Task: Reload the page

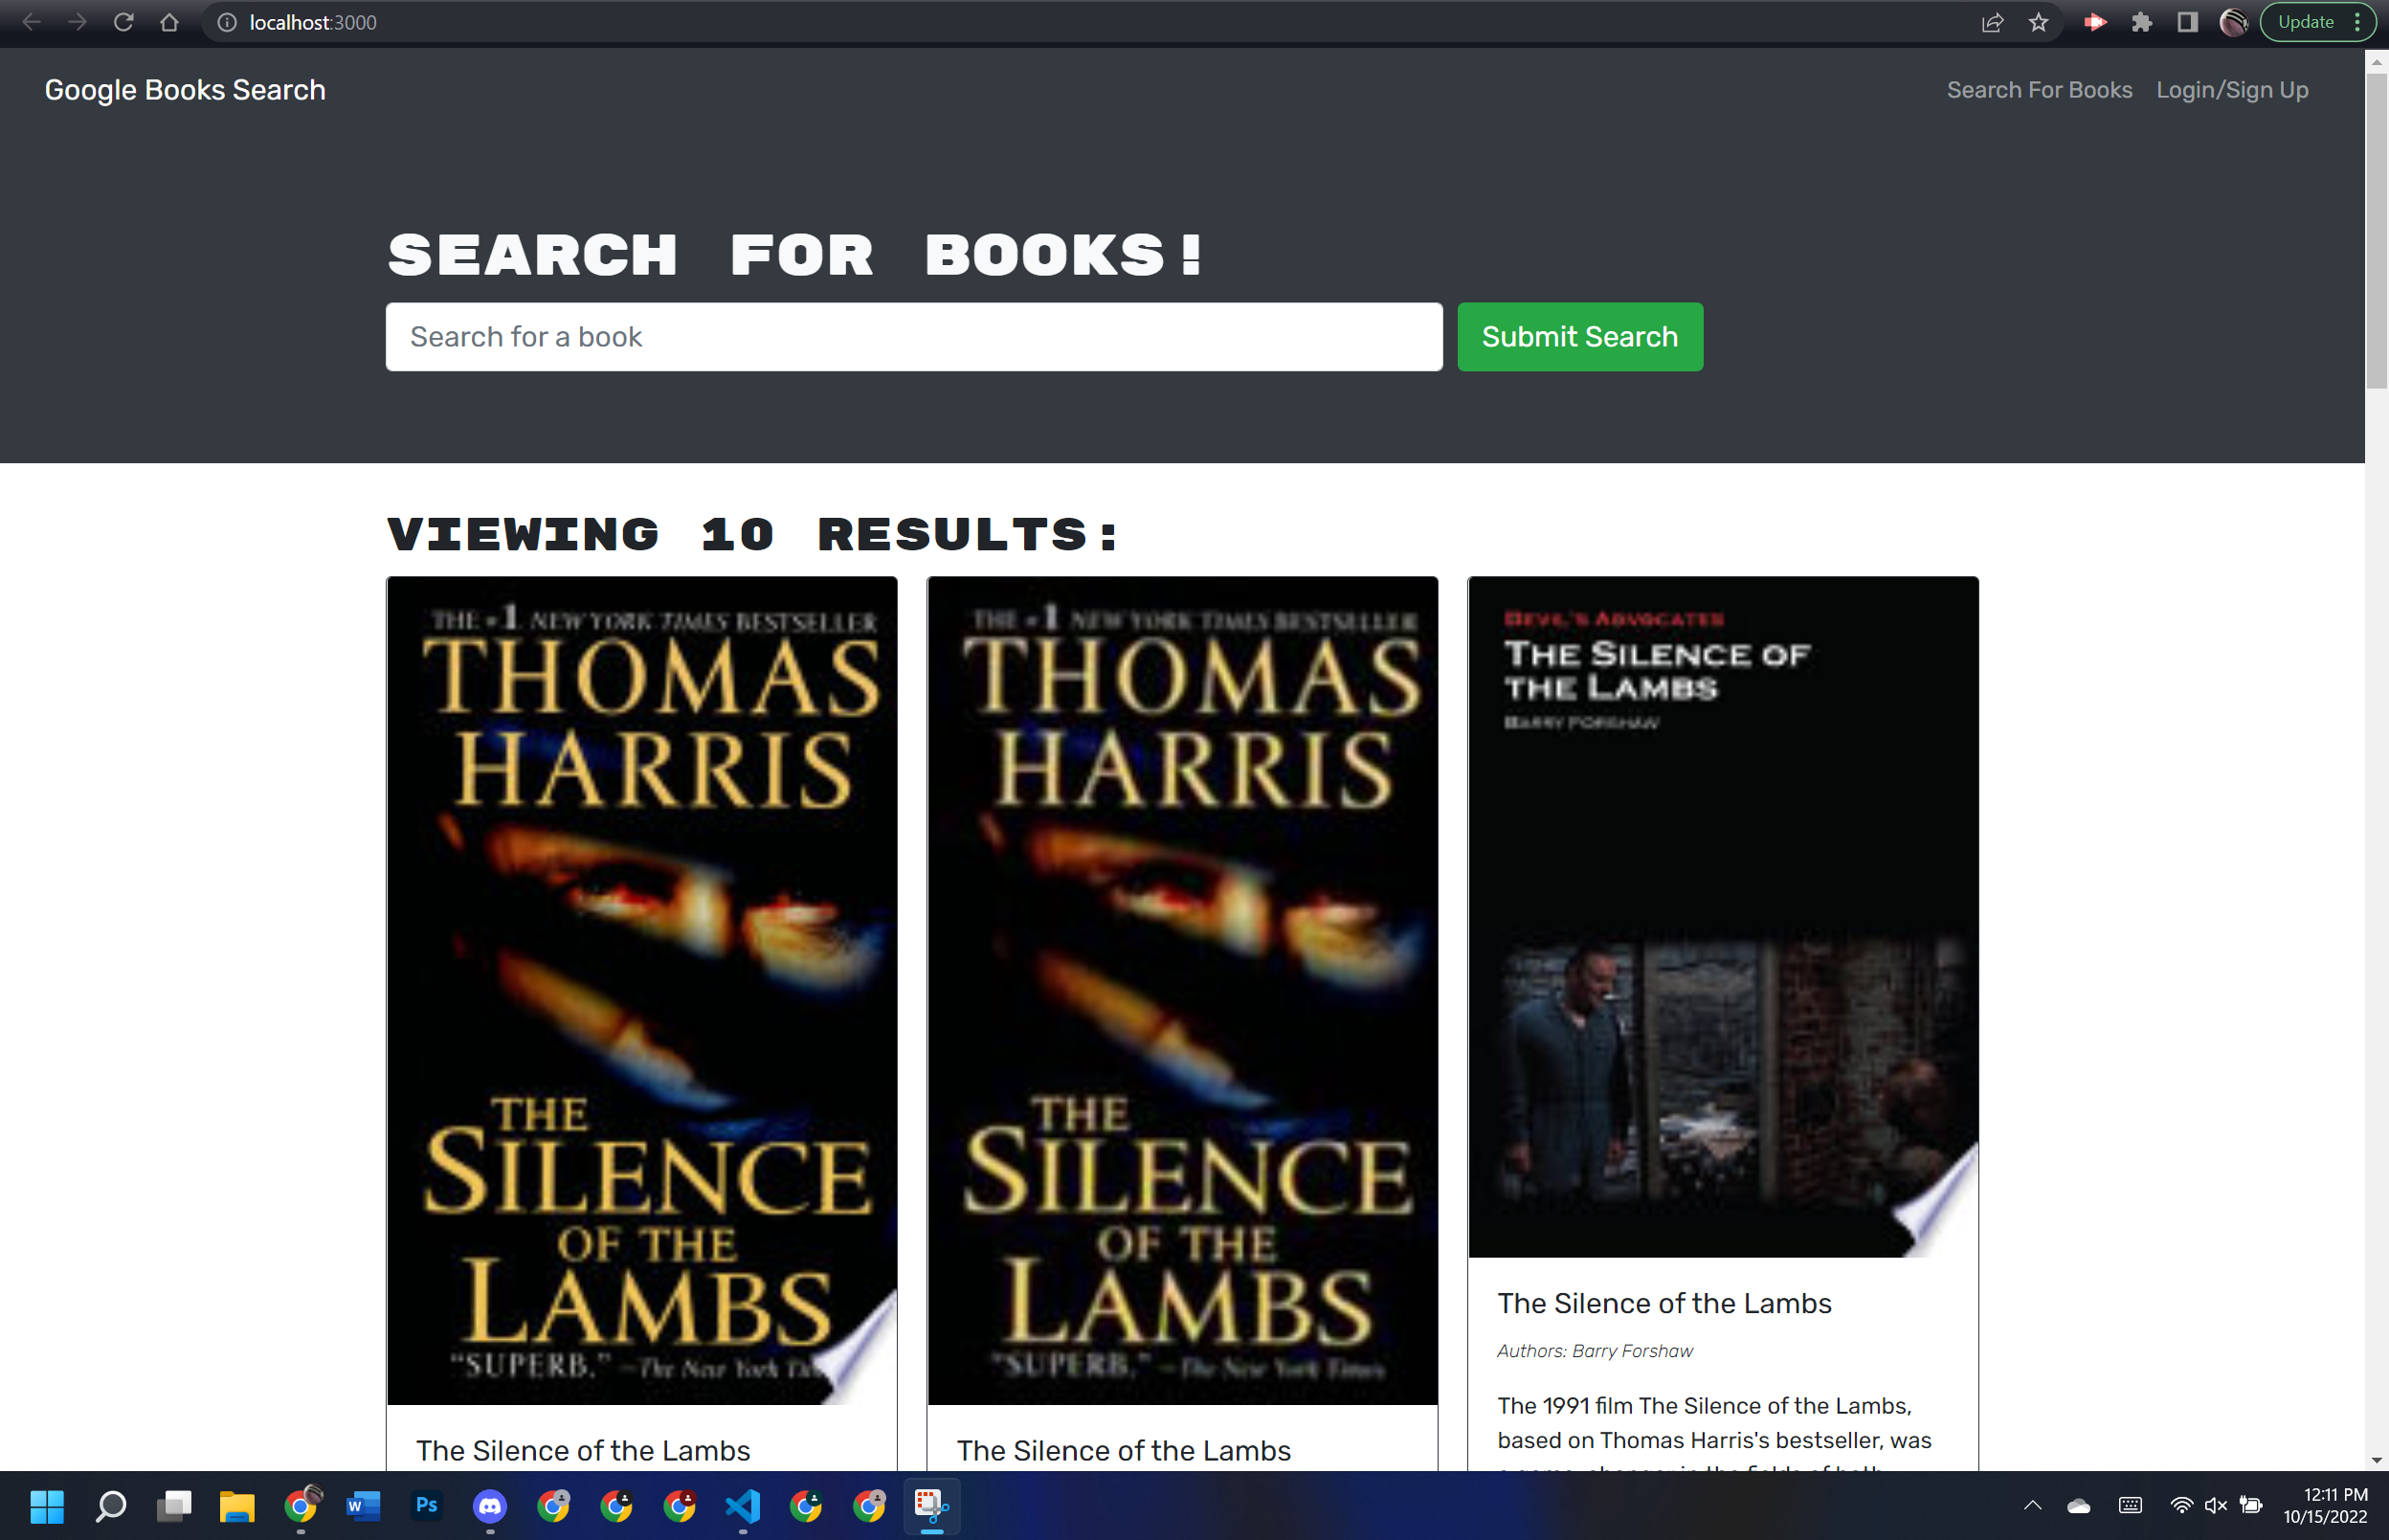Action: tap(123, 22)
